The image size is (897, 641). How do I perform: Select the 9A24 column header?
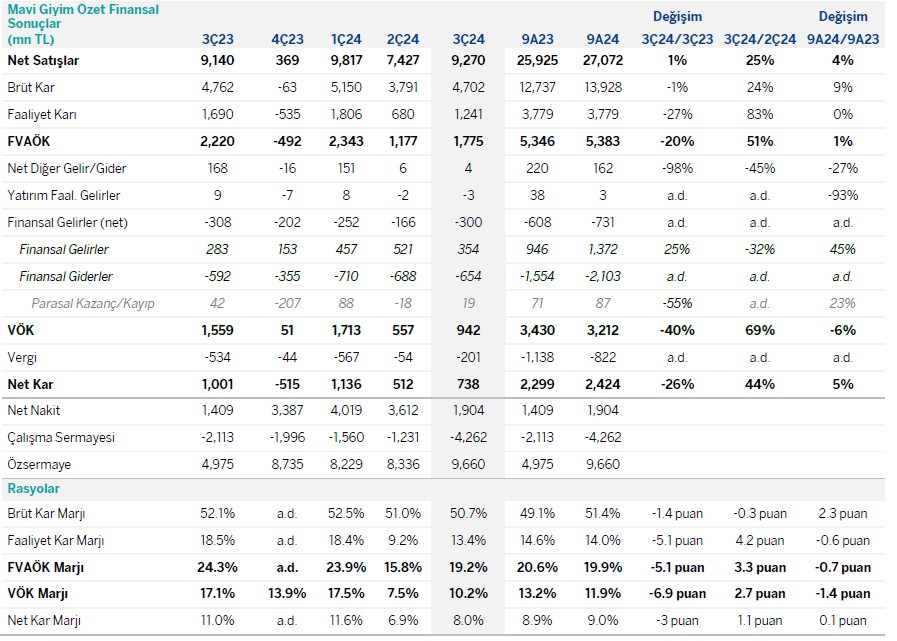[602, 39]
